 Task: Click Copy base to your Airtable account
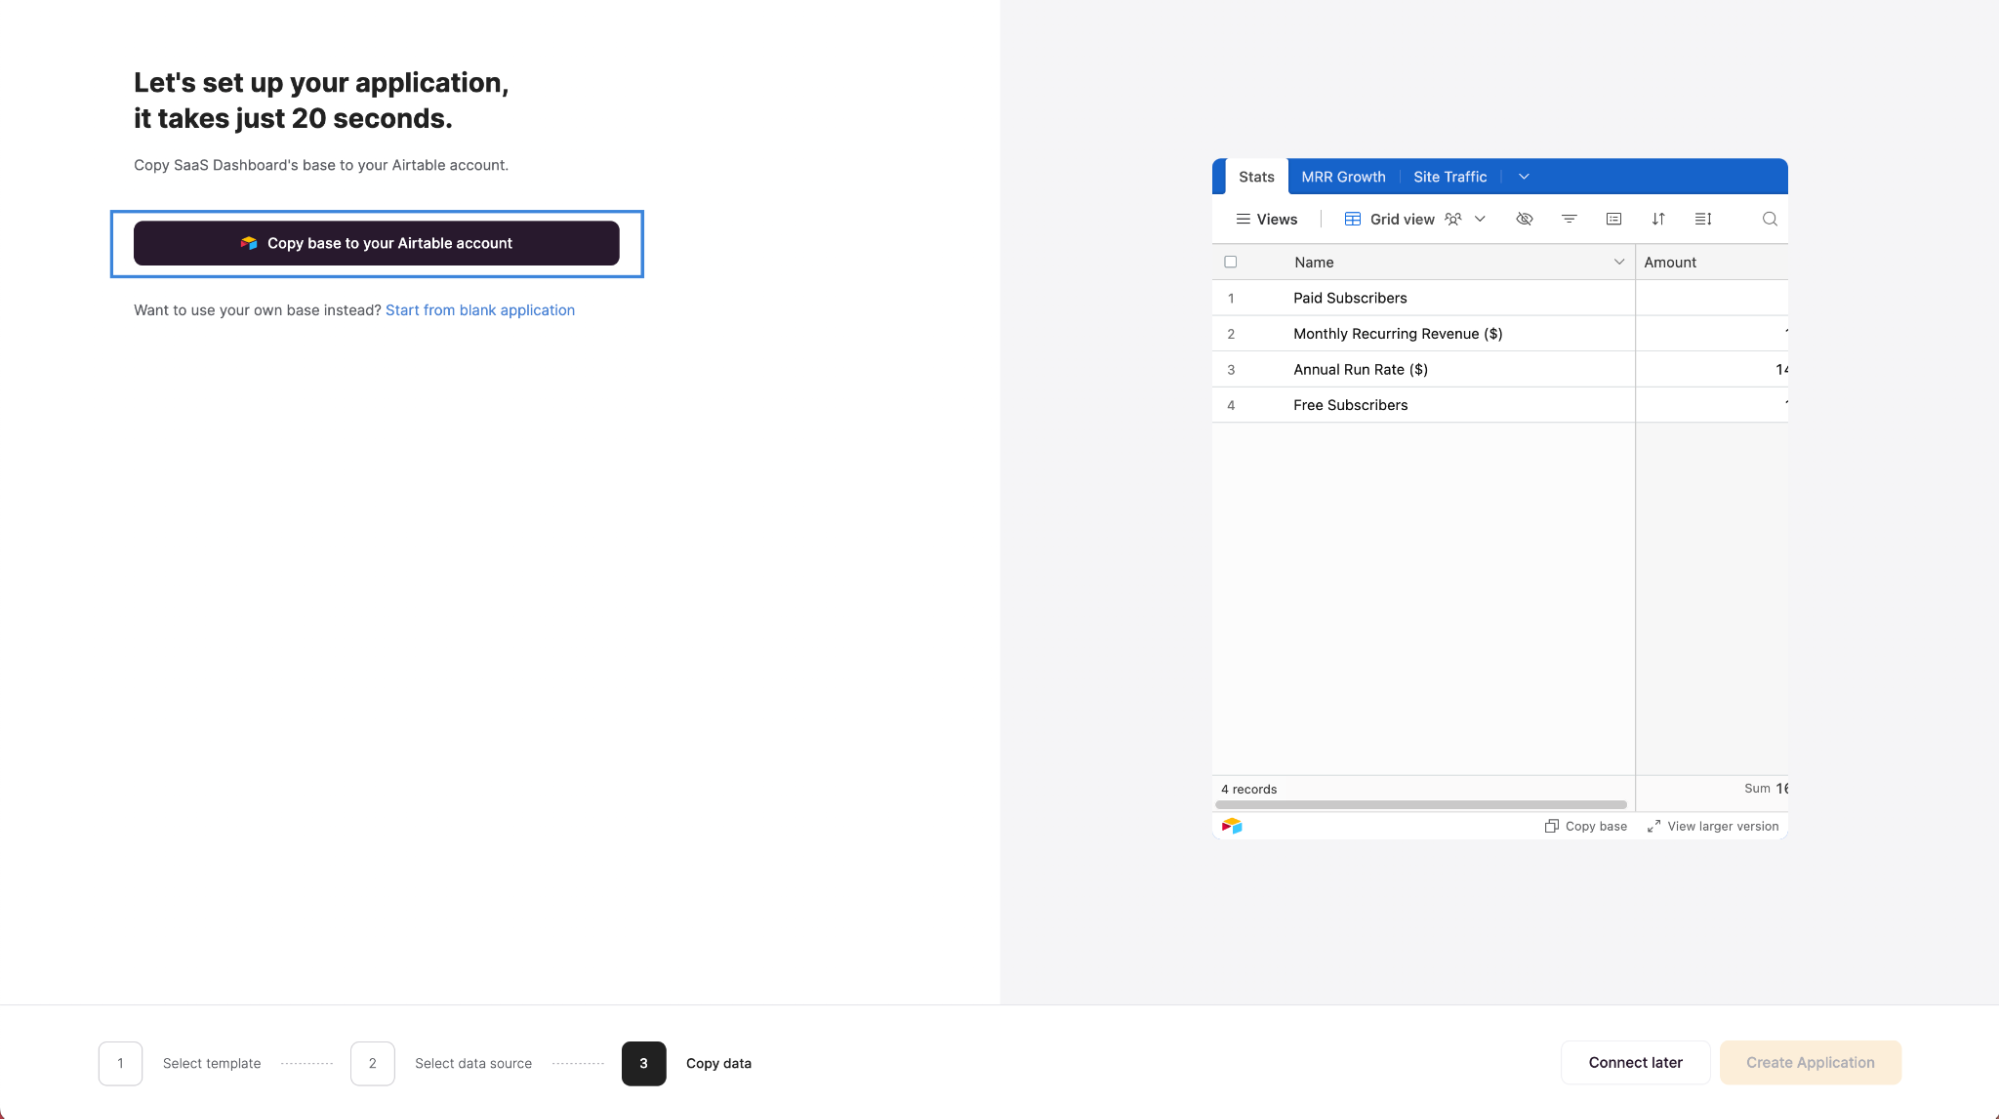click(x=376, y=243)
